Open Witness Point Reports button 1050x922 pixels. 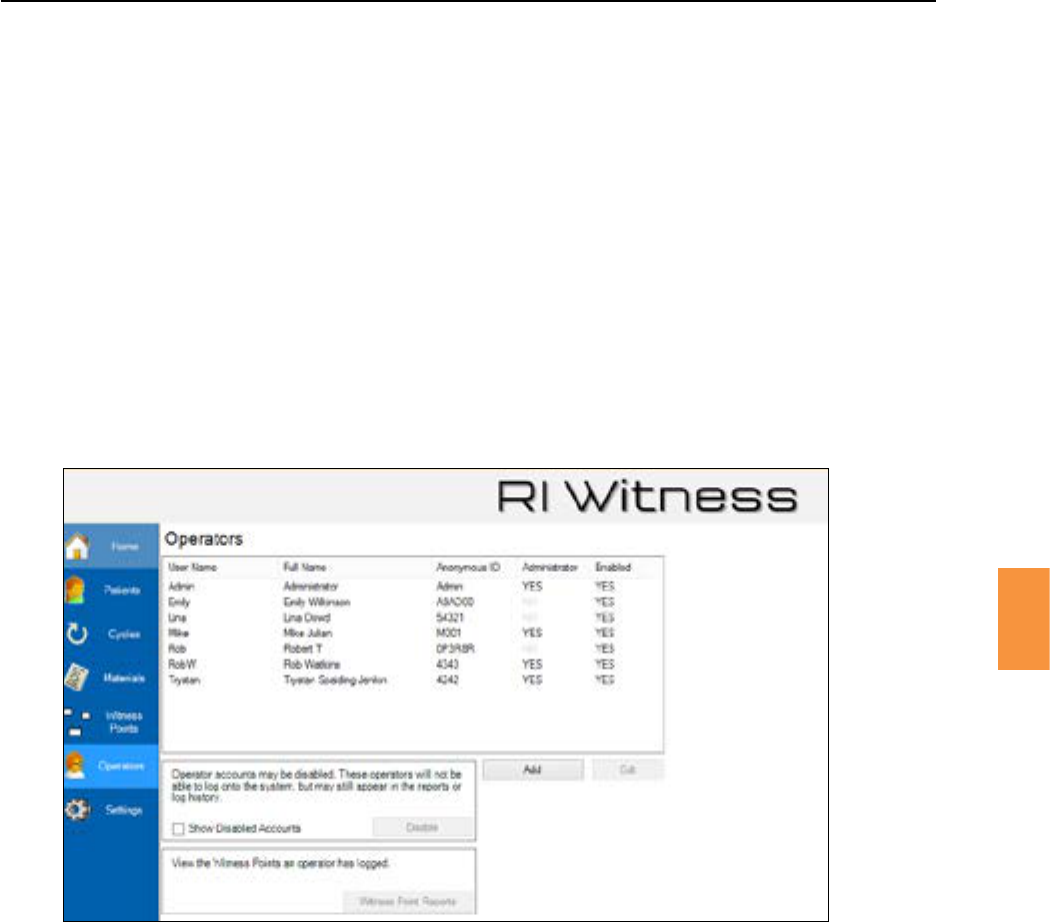[x=408, y=901]
